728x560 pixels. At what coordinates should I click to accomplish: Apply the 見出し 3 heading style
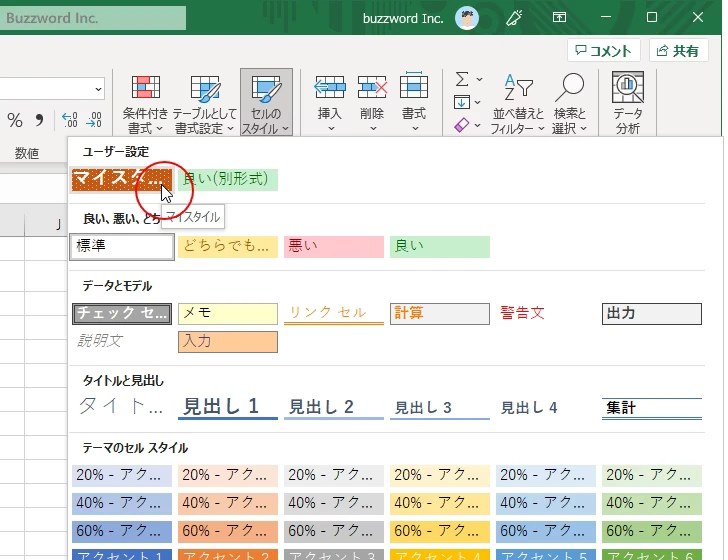440,407
